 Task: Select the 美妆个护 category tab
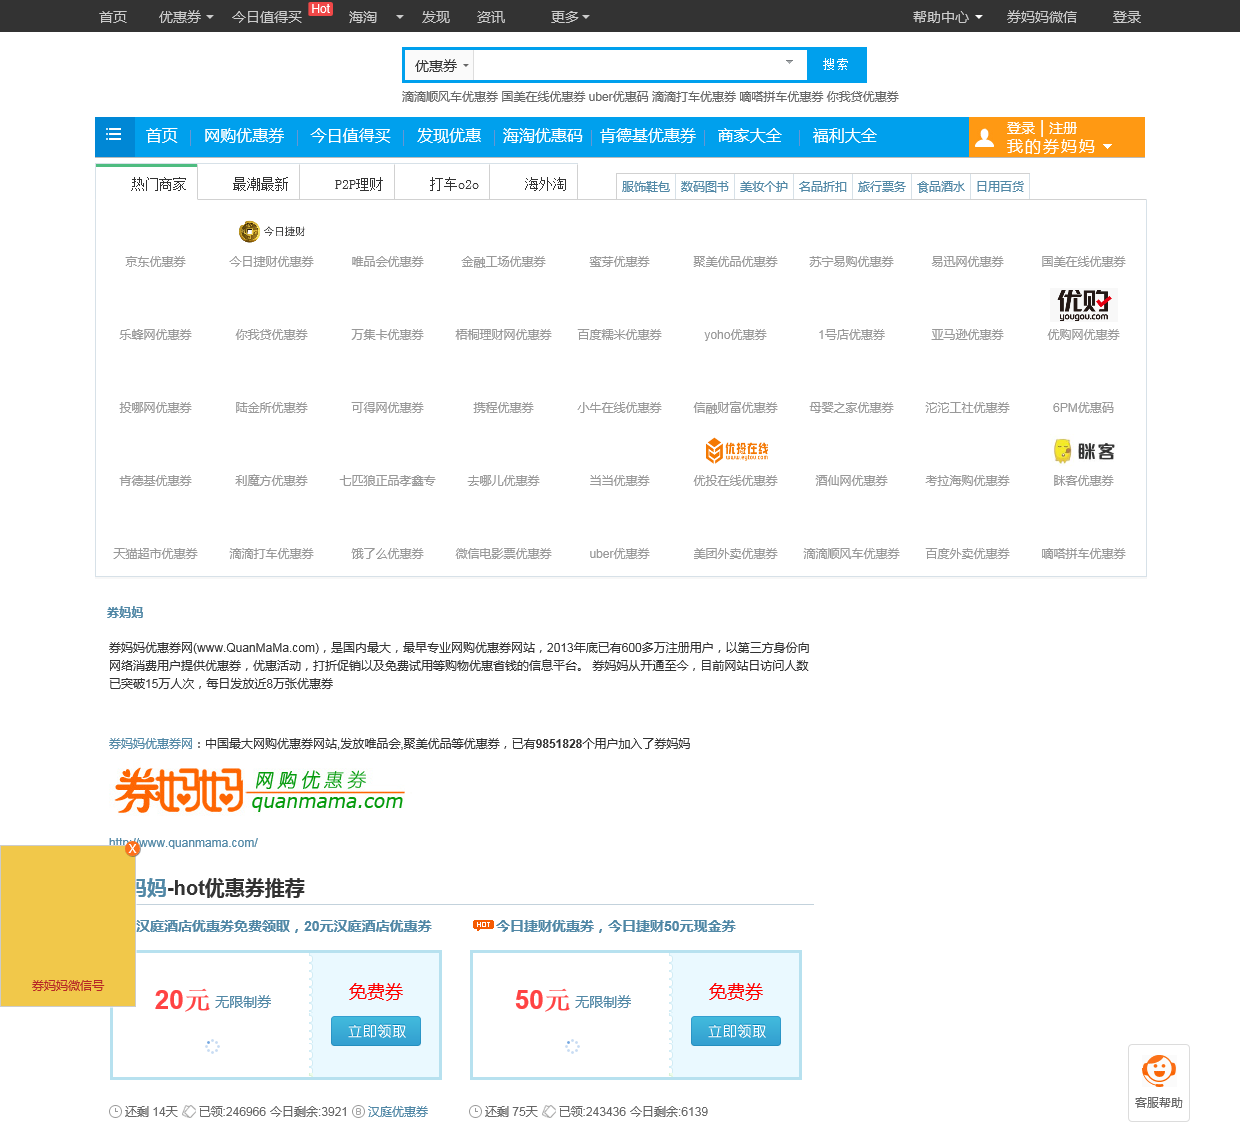763,187
